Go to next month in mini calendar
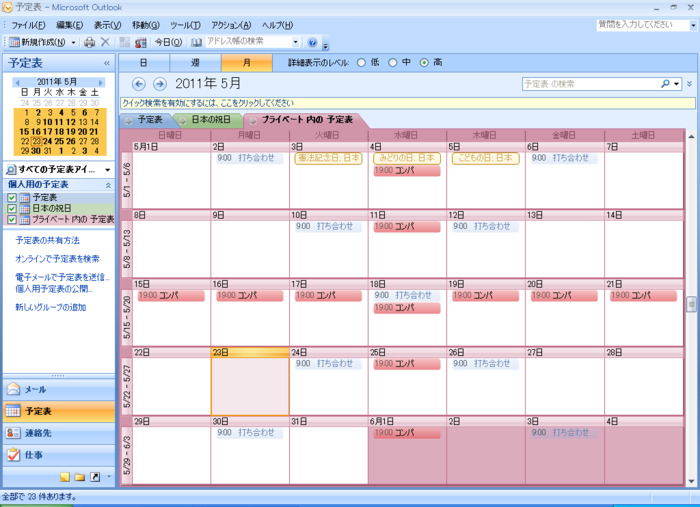The height and width of the screenshot is (507, 700). 101,82
